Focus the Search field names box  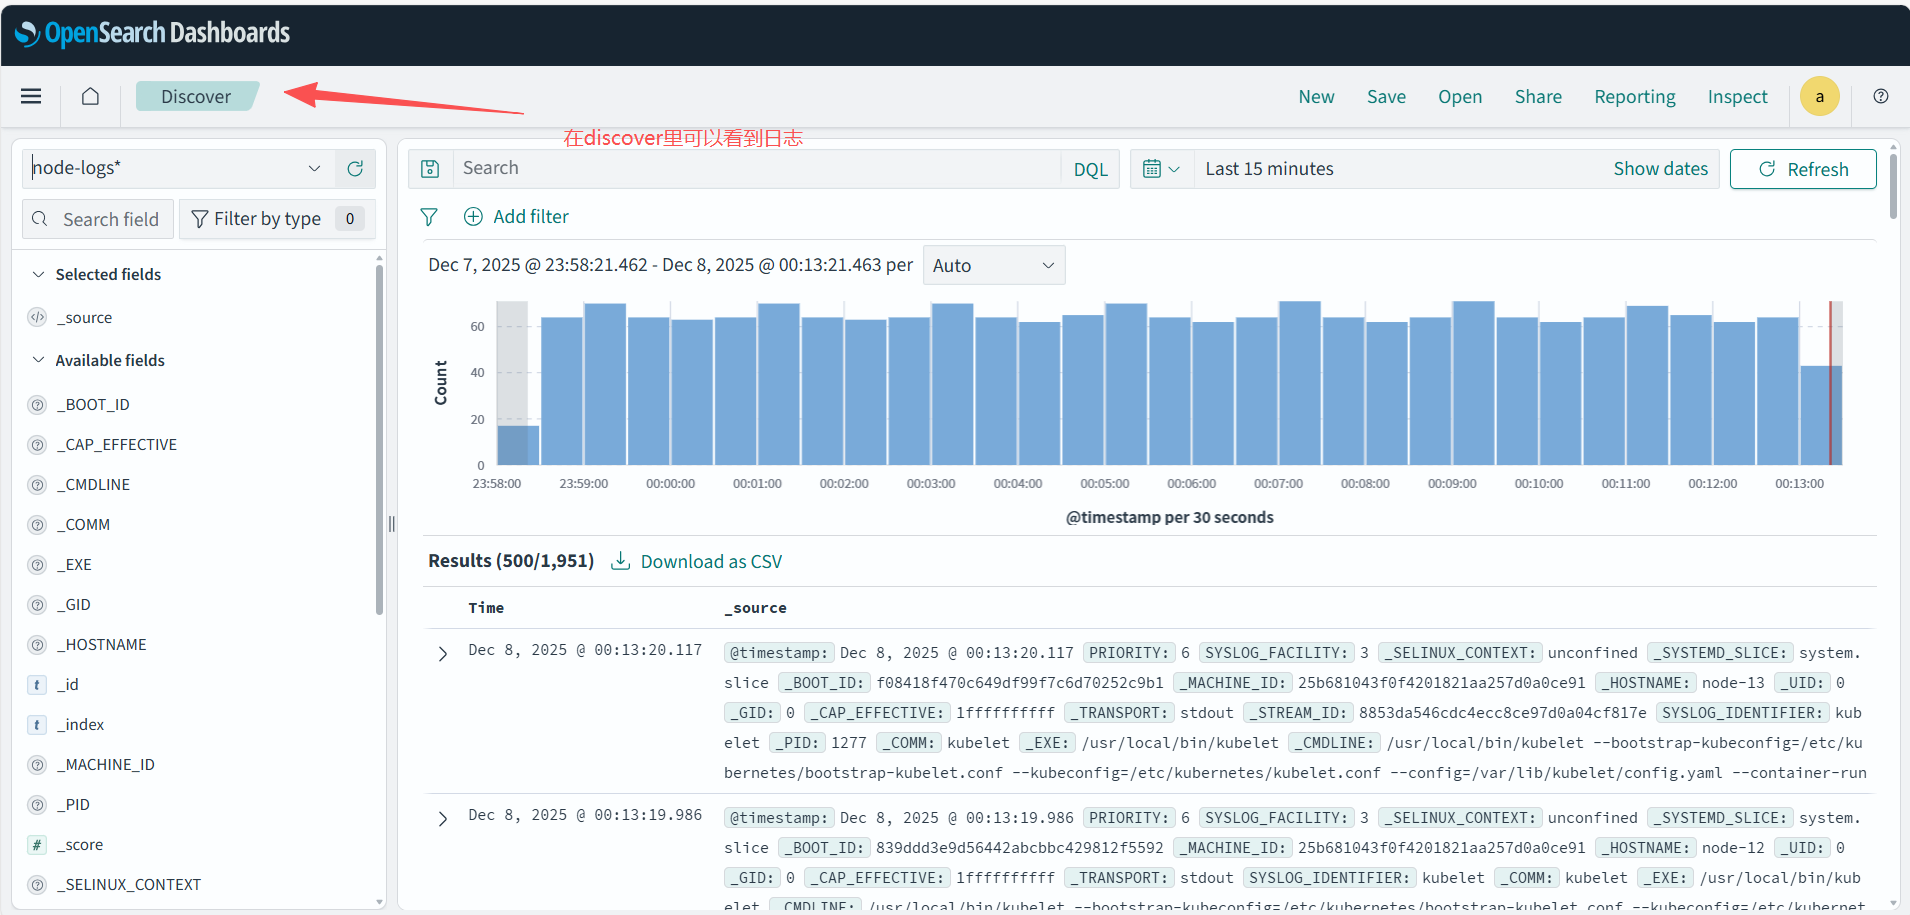coord(98,219)
